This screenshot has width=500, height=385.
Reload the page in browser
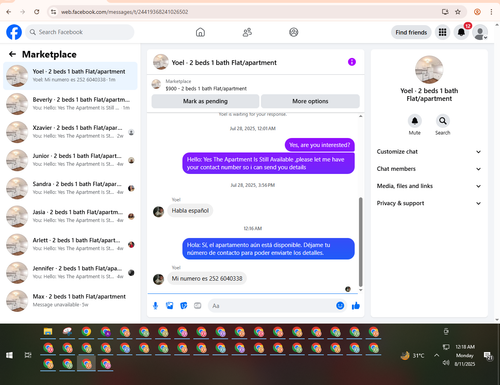pos(37,12)
